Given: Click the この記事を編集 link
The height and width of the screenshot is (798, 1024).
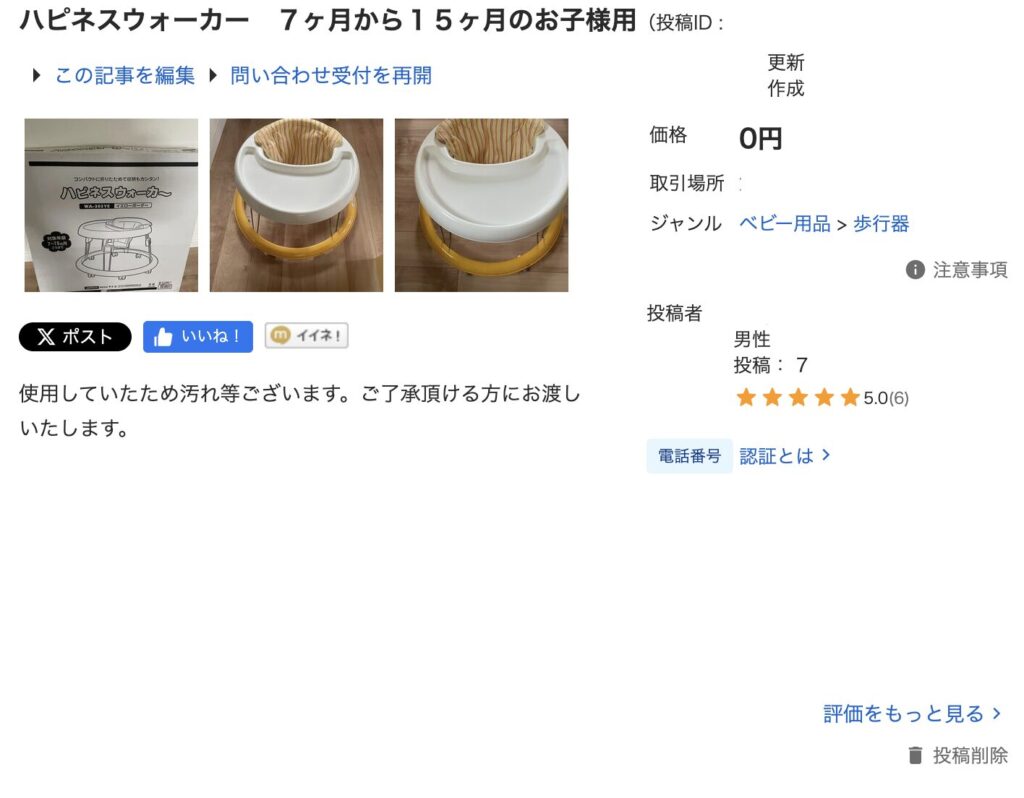Looking at the screenshot, I should click(x=125, y=76).
